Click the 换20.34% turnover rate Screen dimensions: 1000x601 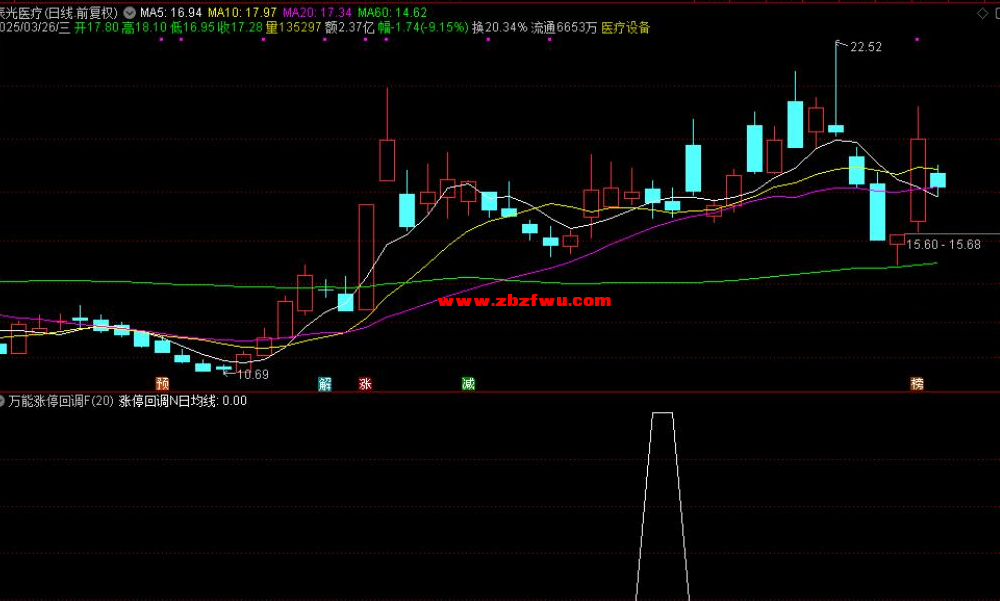(x=500, y=27)
